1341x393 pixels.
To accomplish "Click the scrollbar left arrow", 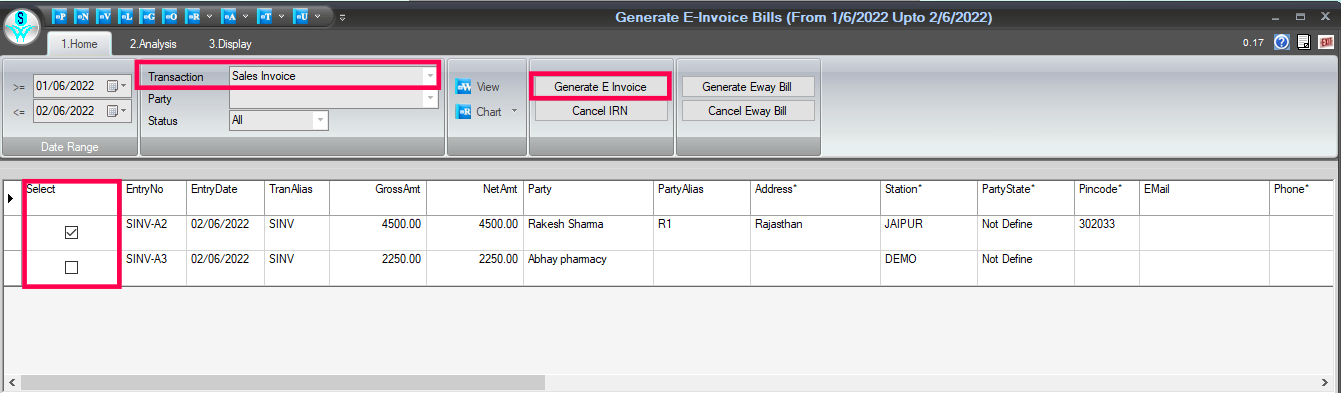I will coord(11,383).
